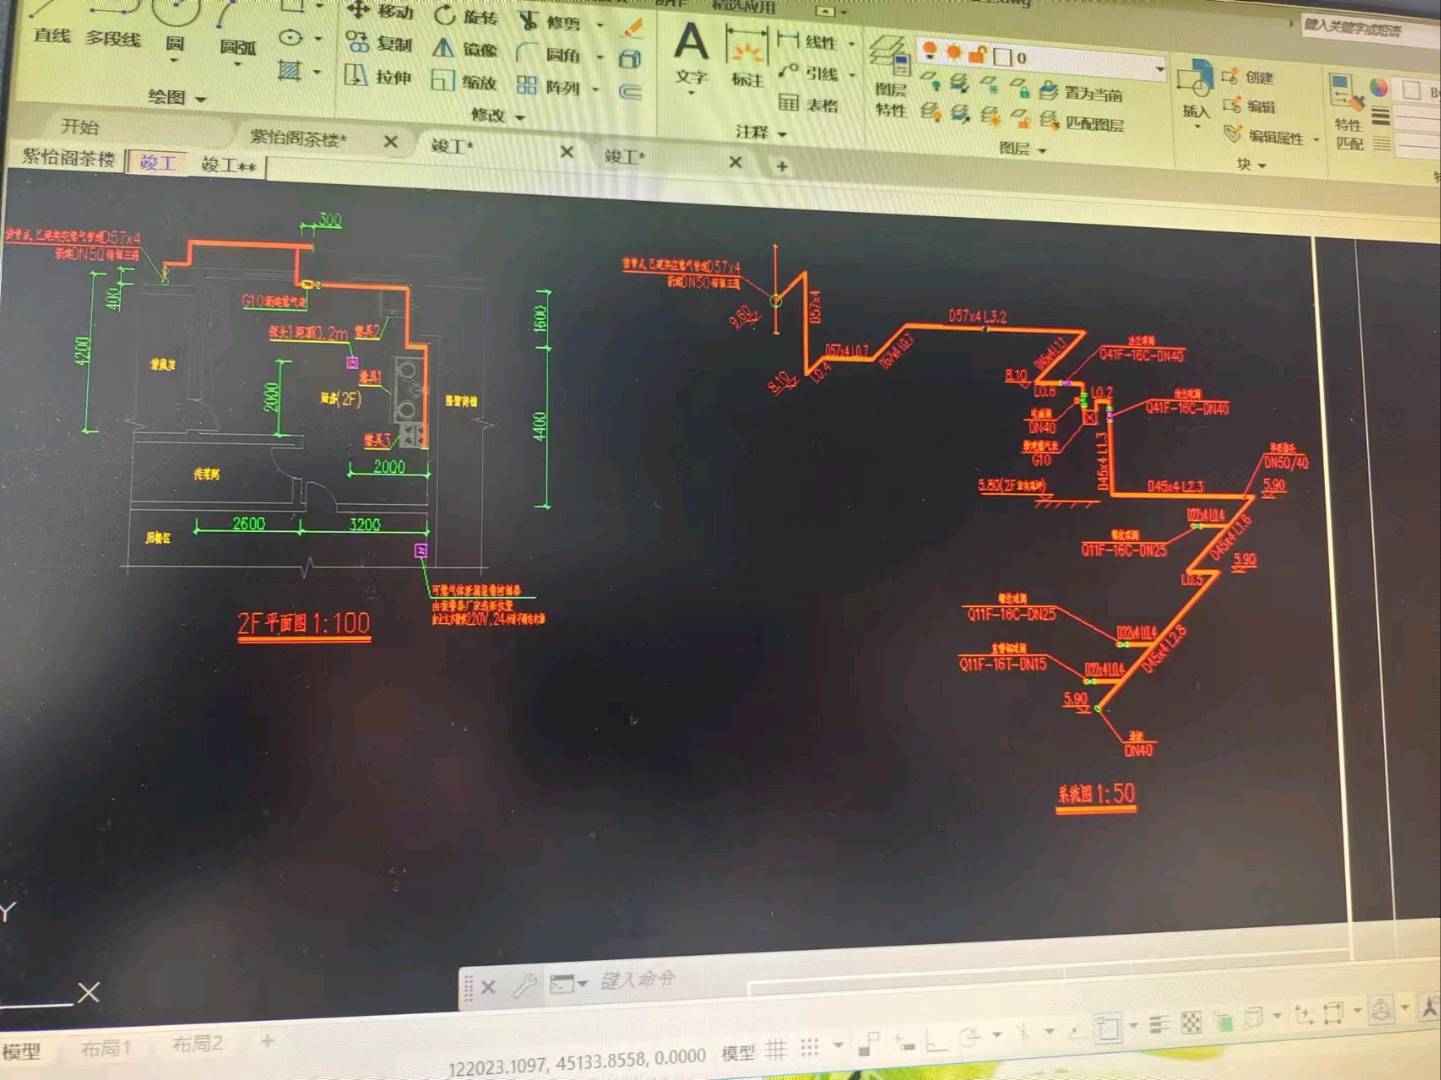Screen dimensions: 1441x1080
Task: Click the ellipse draw icon
Action: (x=290, y=38)
